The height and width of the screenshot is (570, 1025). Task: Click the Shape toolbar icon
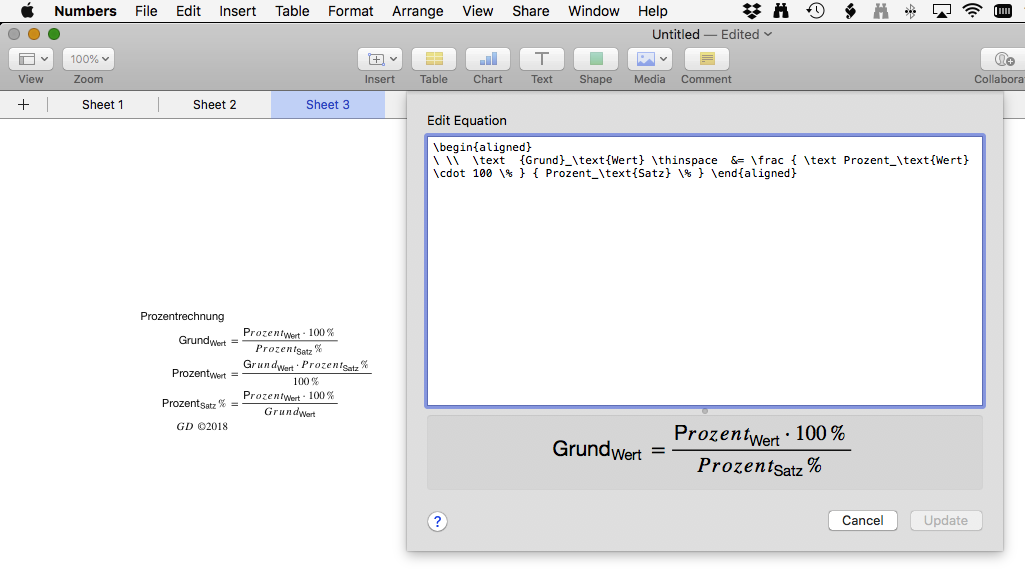click(596, 59)
